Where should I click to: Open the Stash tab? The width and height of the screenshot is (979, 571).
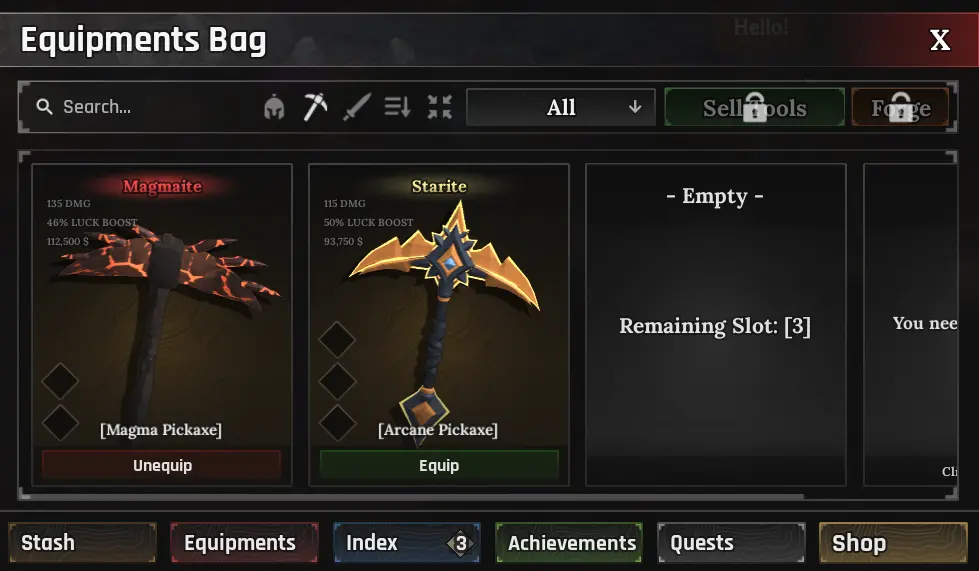click(82, 542)
